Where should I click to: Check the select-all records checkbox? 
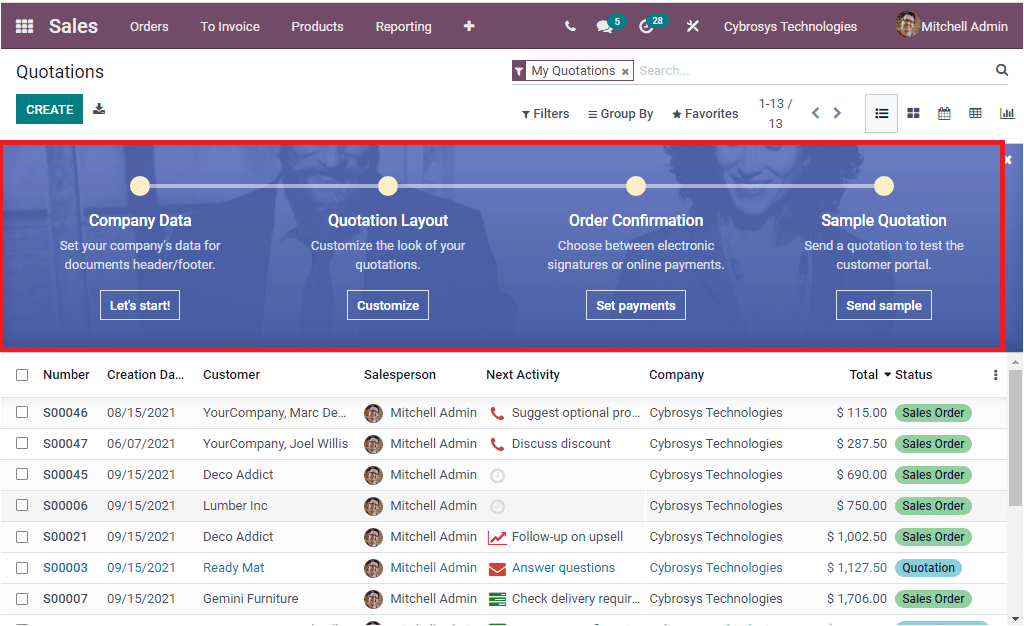point(22,374)
